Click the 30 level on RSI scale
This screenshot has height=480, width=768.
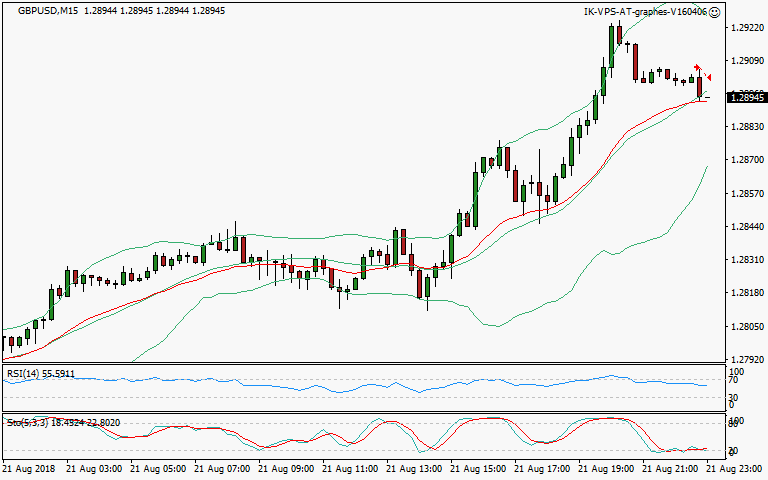coord(733,397)
